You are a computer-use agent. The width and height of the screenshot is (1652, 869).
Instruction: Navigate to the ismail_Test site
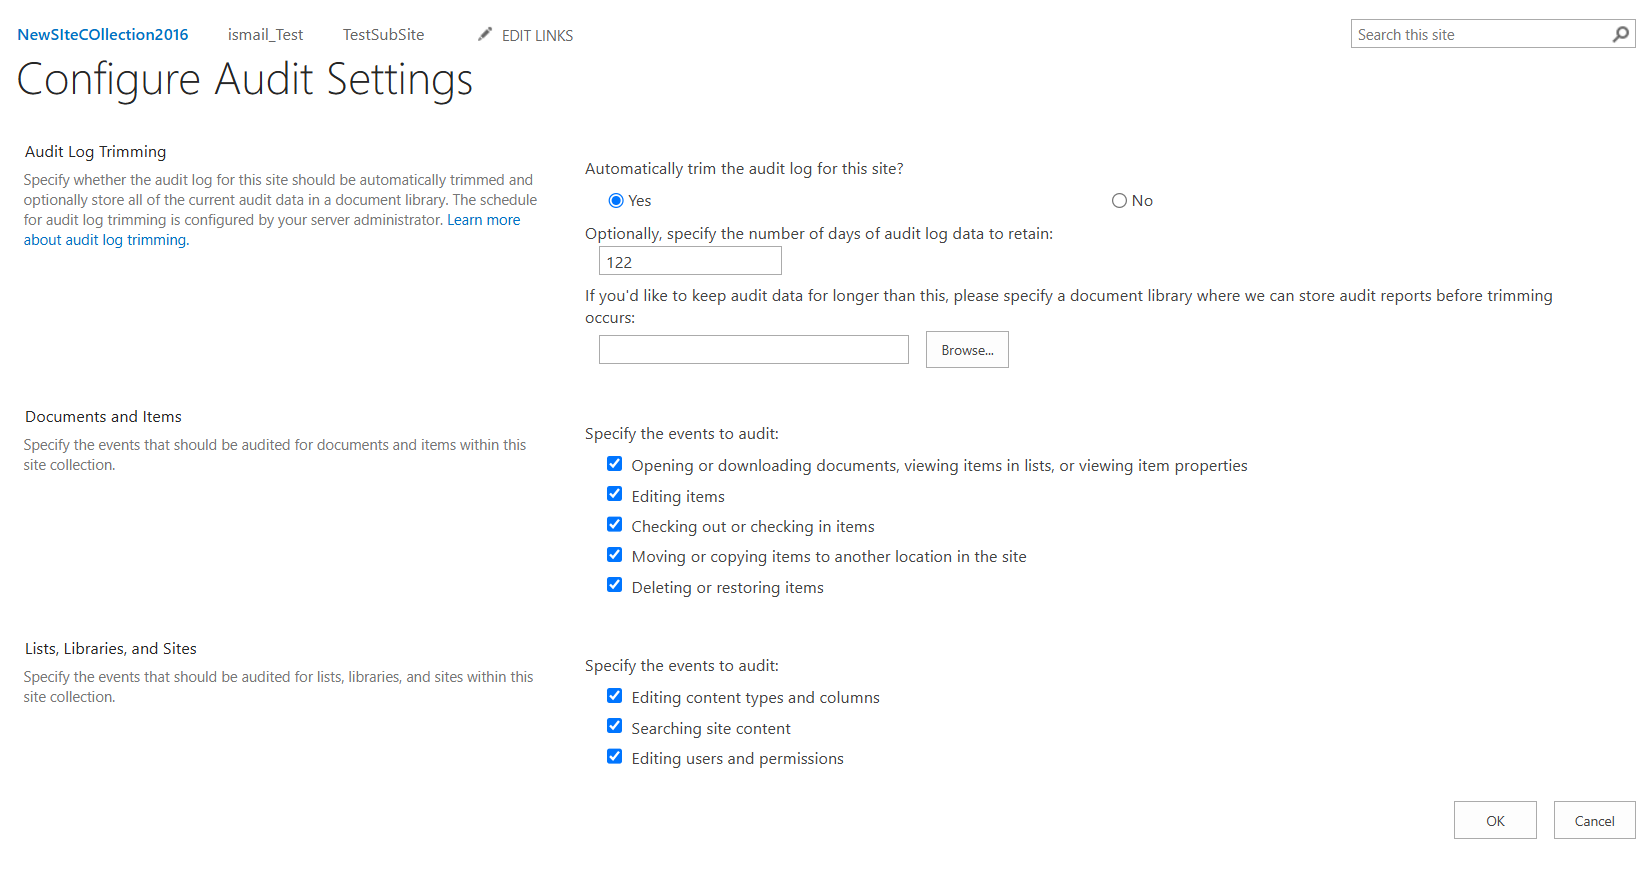tap(265, 33)
